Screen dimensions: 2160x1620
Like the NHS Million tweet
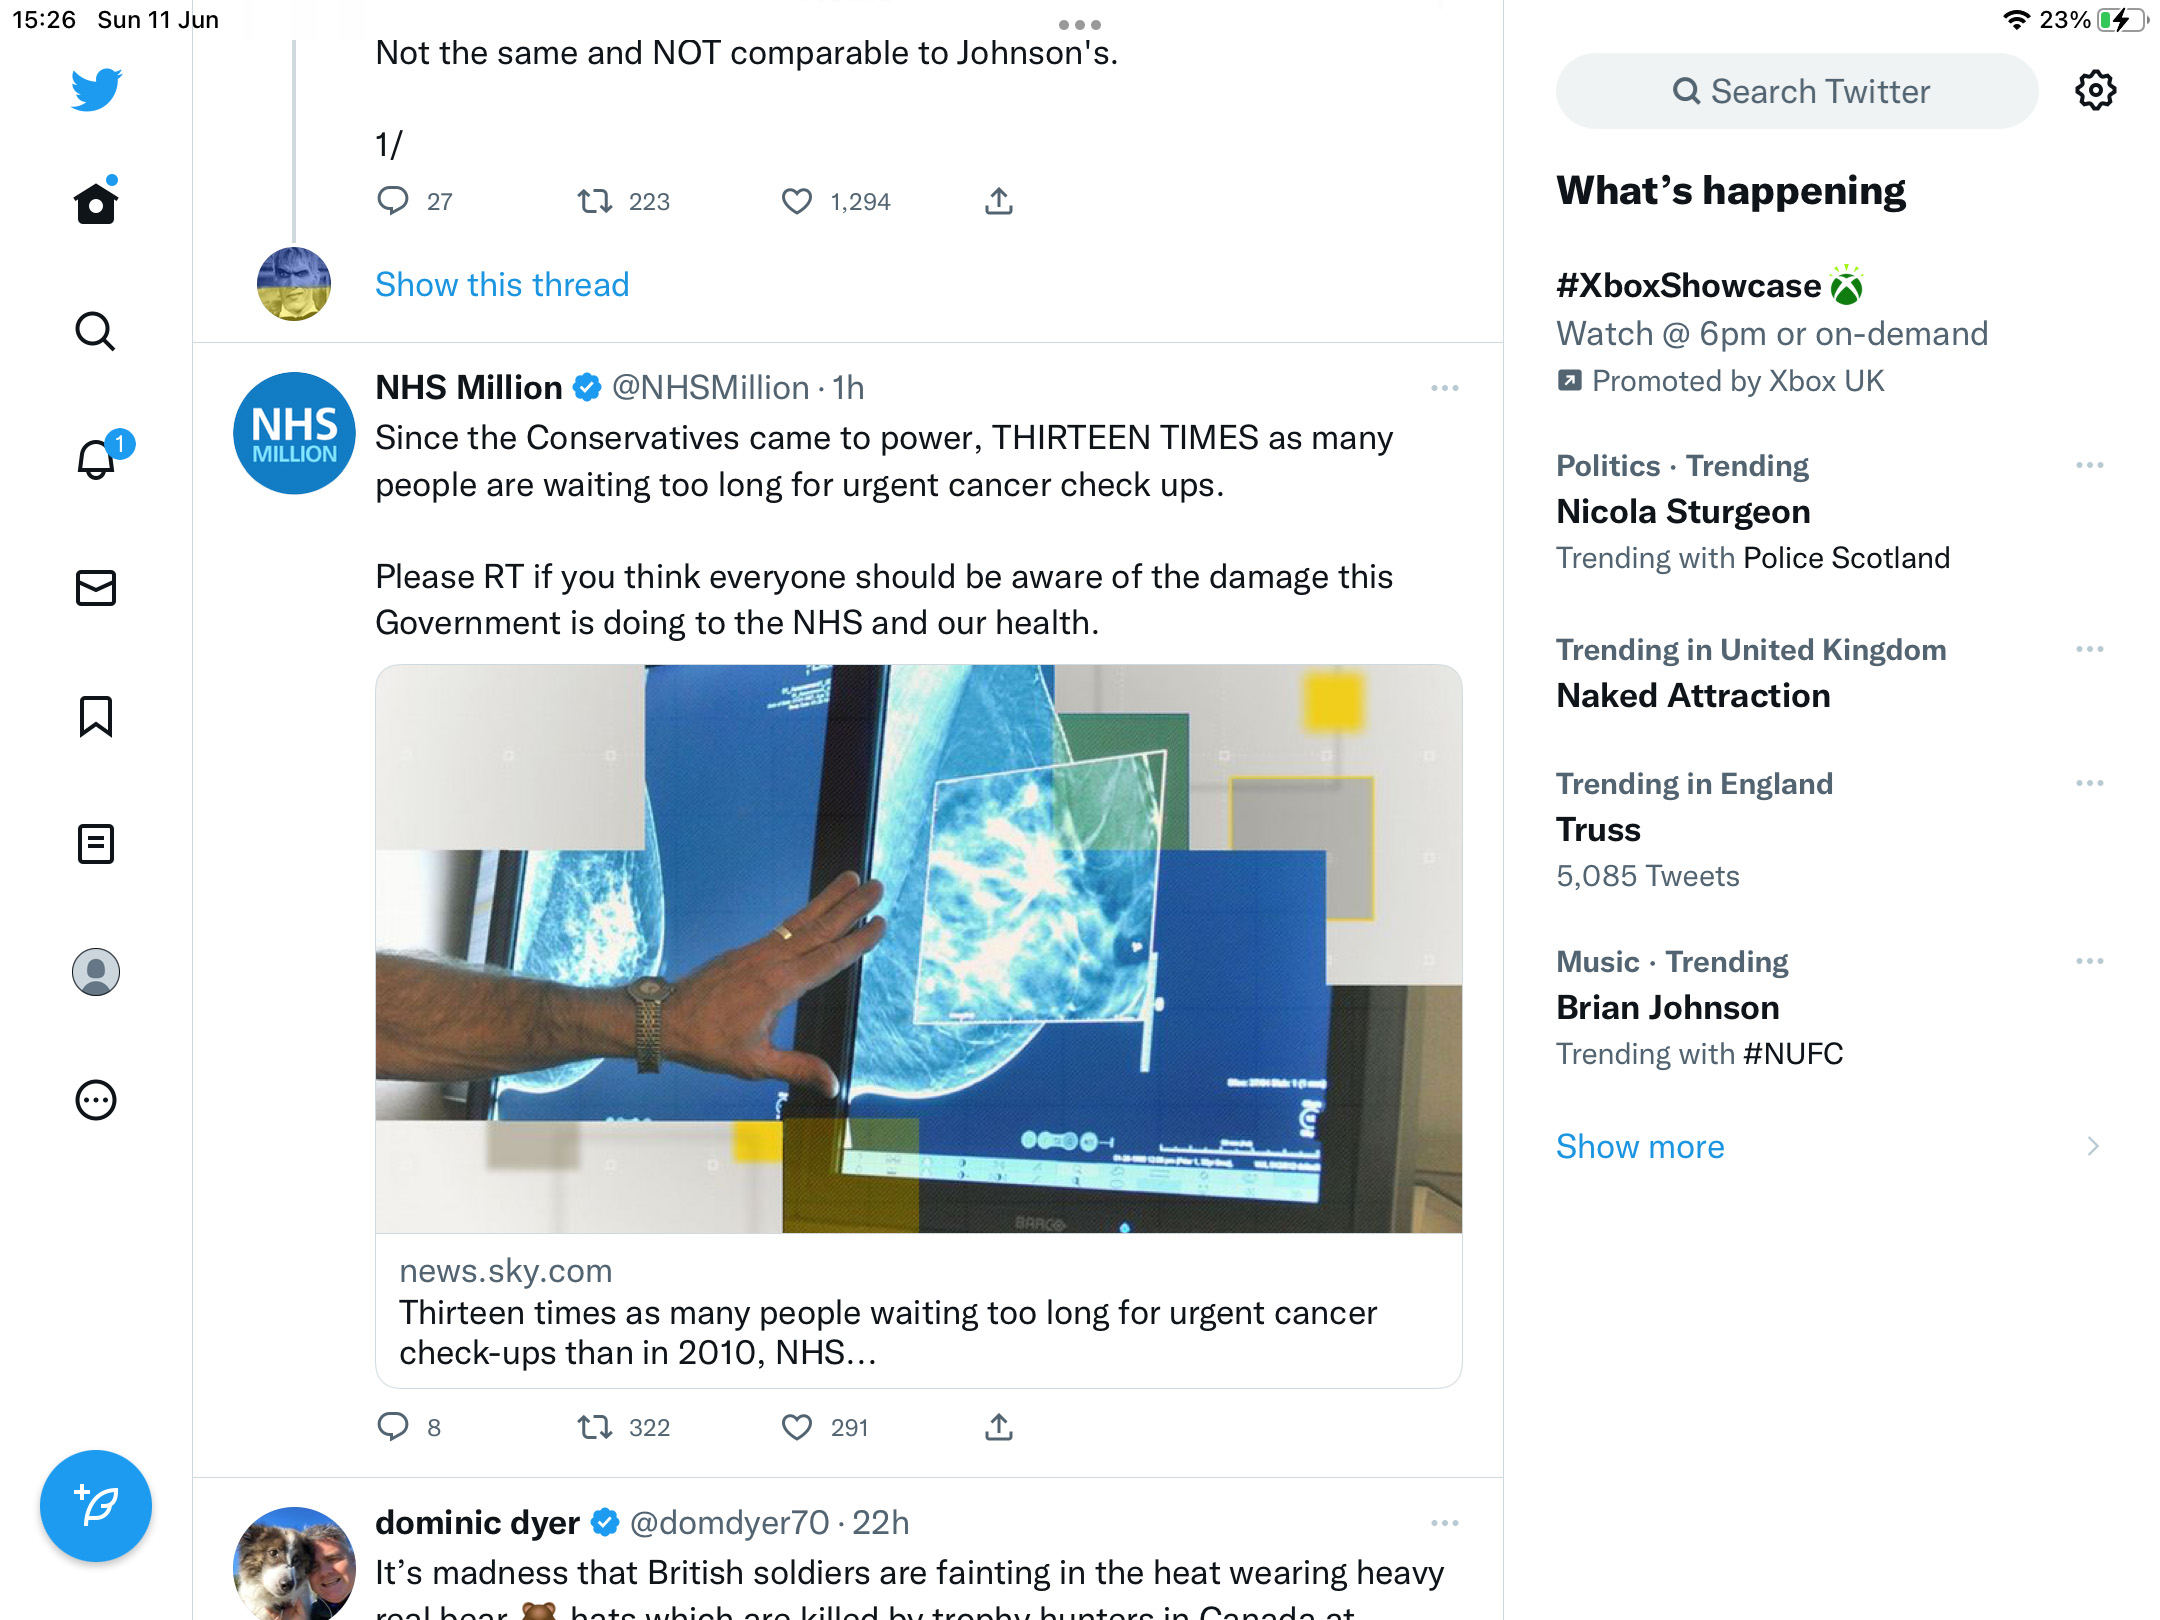click(797, 1427)
